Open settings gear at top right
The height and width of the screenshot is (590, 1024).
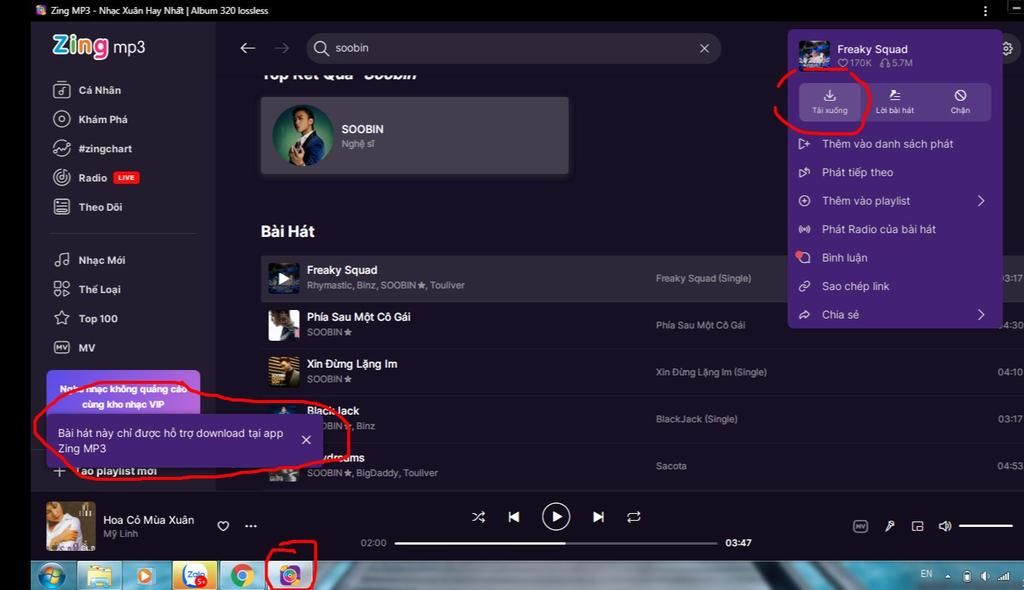pos(1006,48)
